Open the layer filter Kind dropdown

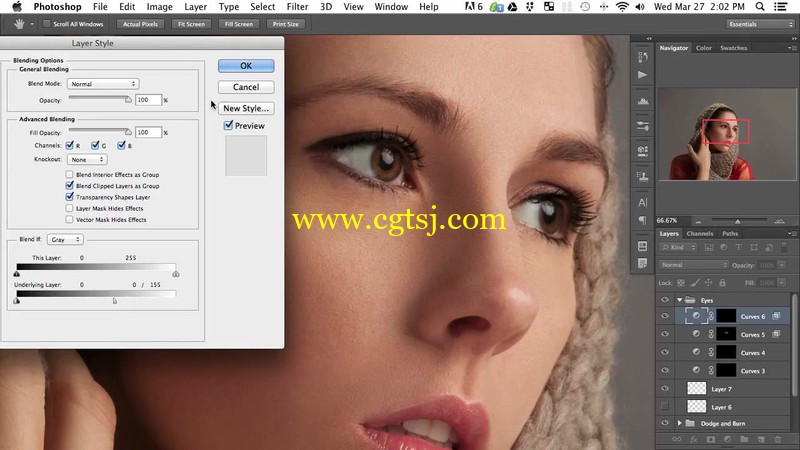tap(679, 247)
